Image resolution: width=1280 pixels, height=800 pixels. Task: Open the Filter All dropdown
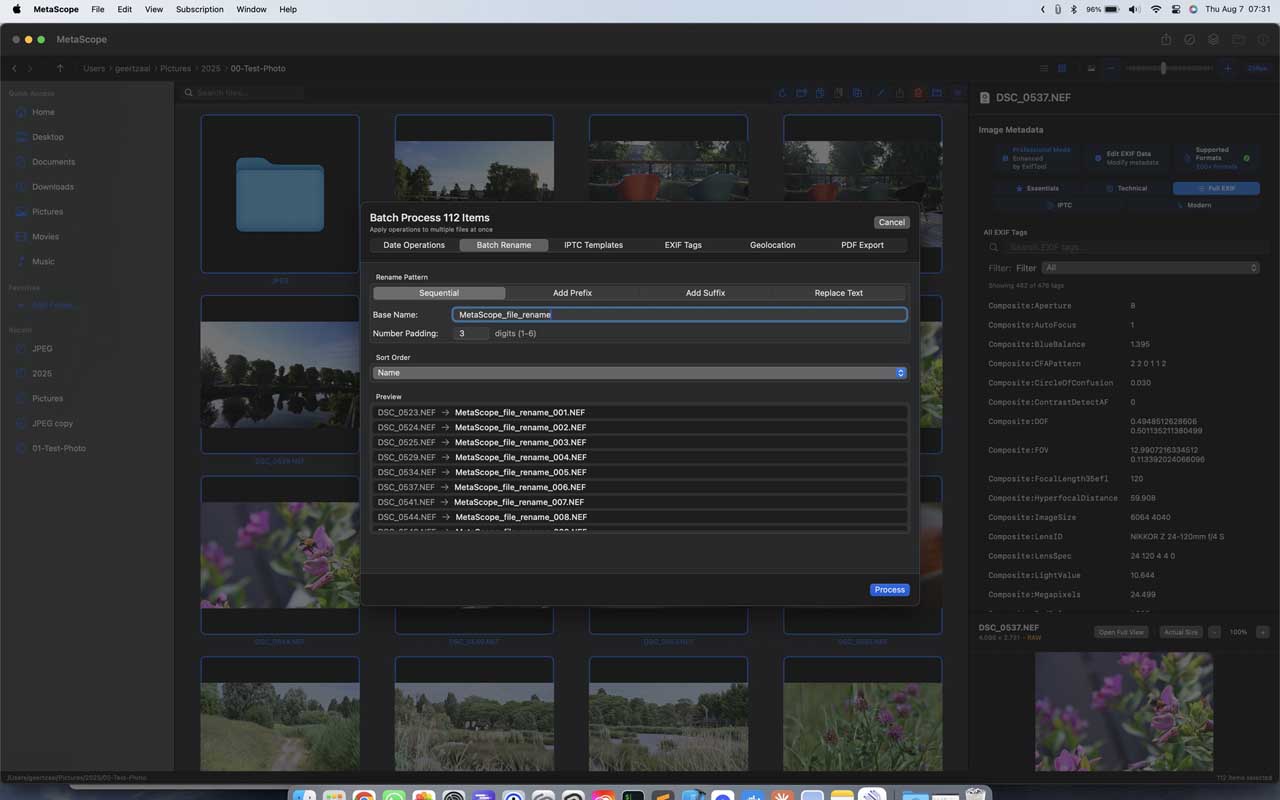click(1150, 268)
